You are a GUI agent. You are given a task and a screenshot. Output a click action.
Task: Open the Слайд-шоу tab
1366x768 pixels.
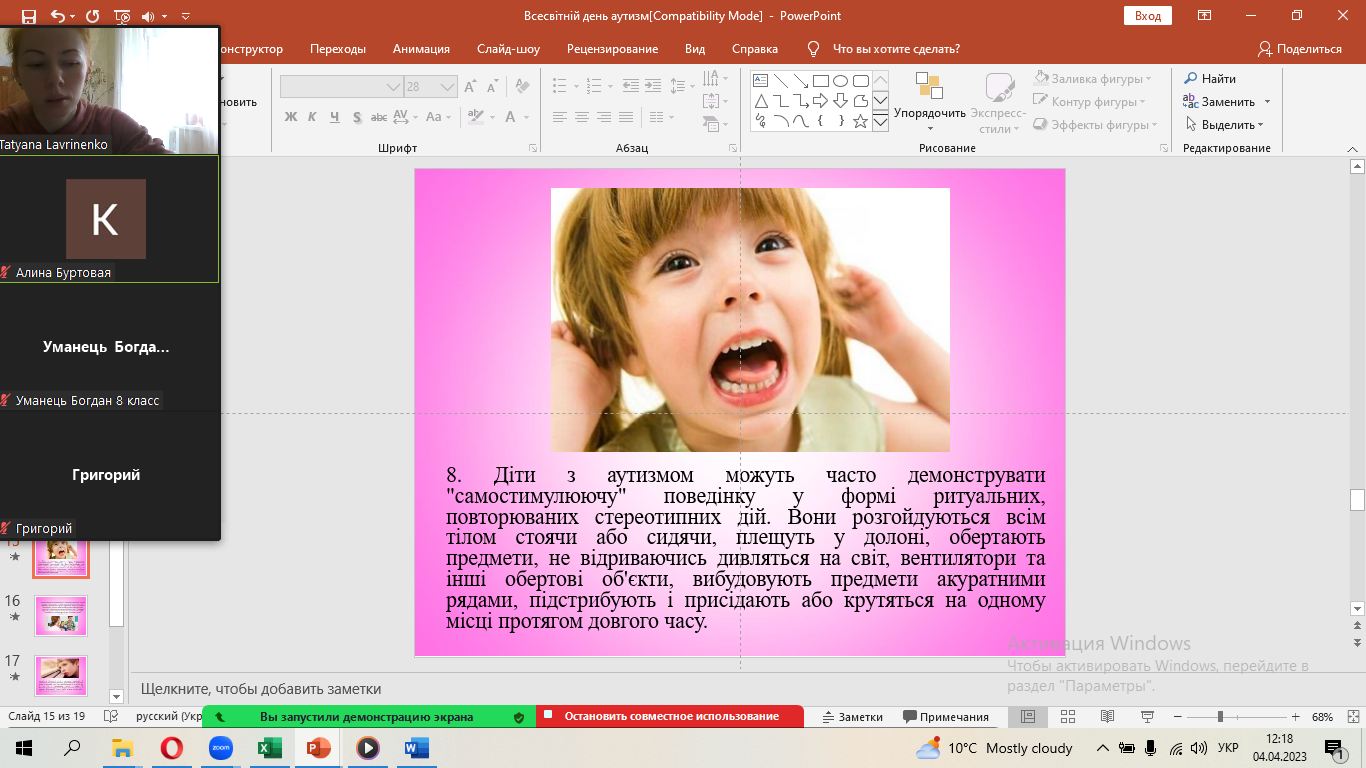(508, 49)
